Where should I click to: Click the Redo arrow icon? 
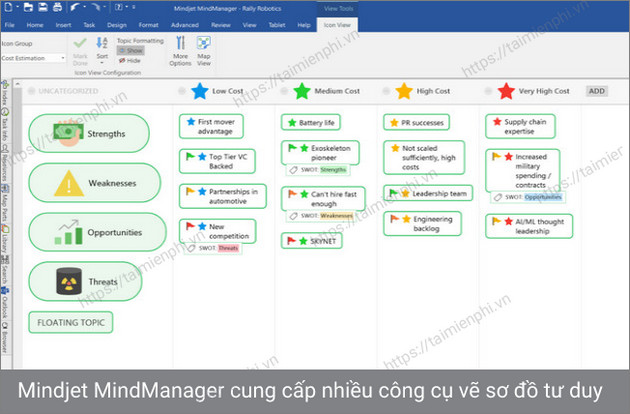(x=96, y=7)
